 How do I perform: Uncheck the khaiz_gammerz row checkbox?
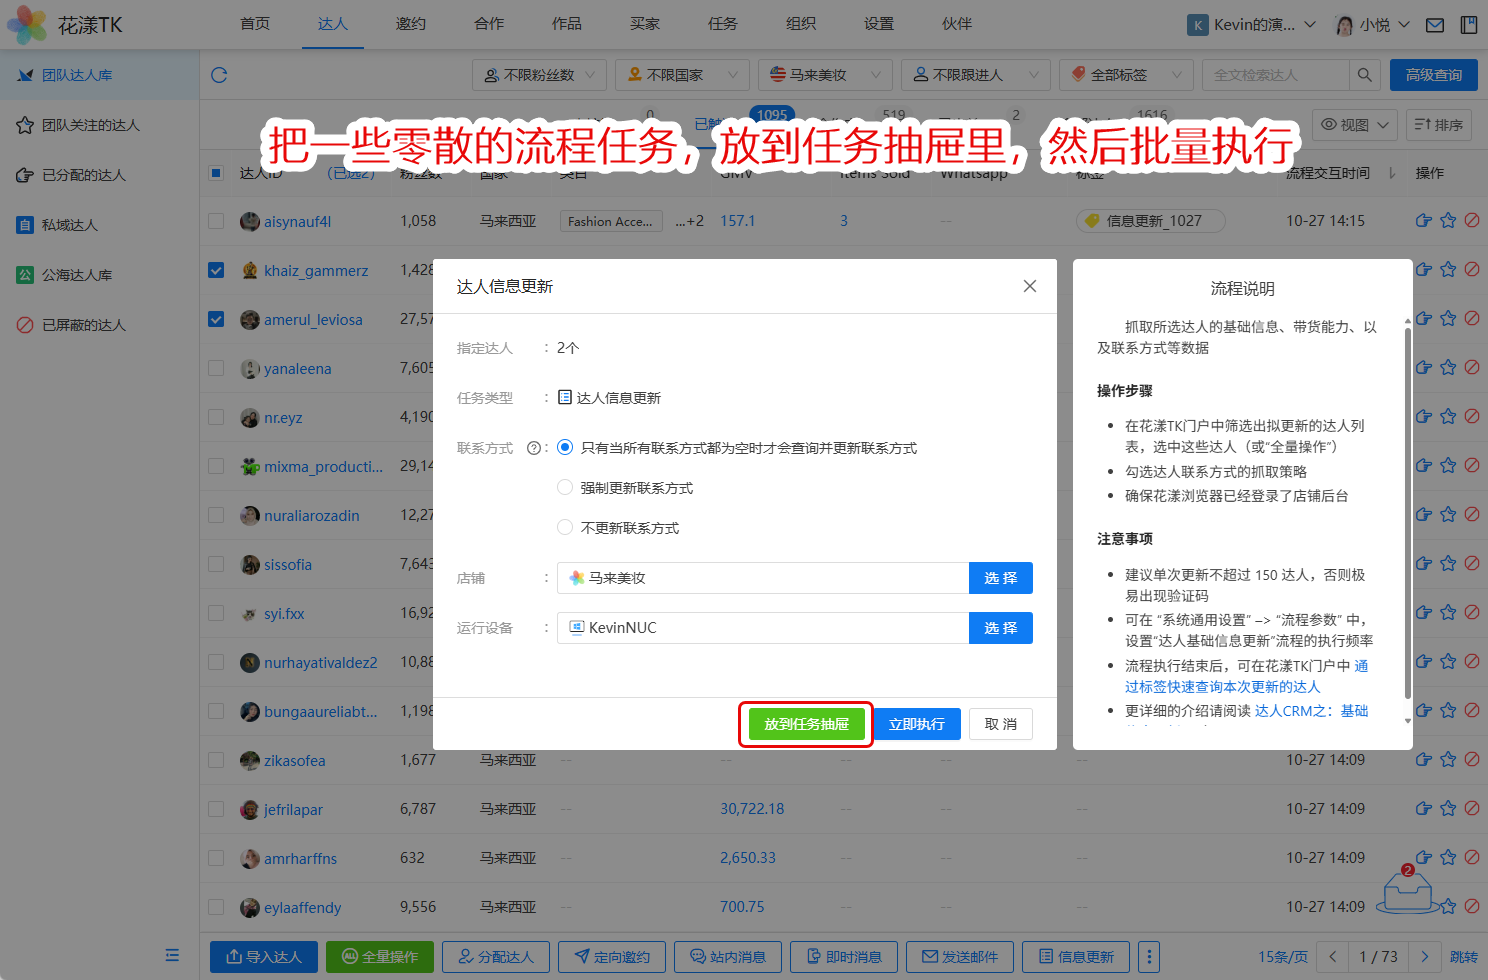click(x=216, y=270)
